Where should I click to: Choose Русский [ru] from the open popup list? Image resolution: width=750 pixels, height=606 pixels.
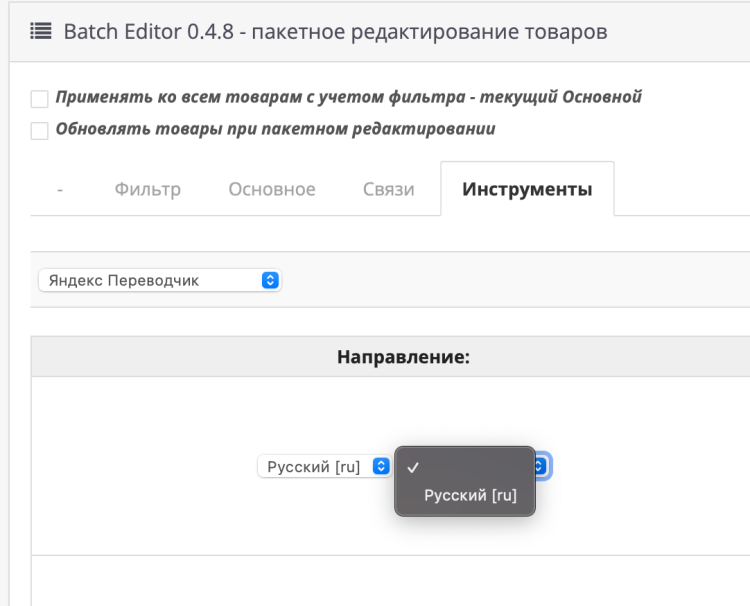[x=470, y=495]
